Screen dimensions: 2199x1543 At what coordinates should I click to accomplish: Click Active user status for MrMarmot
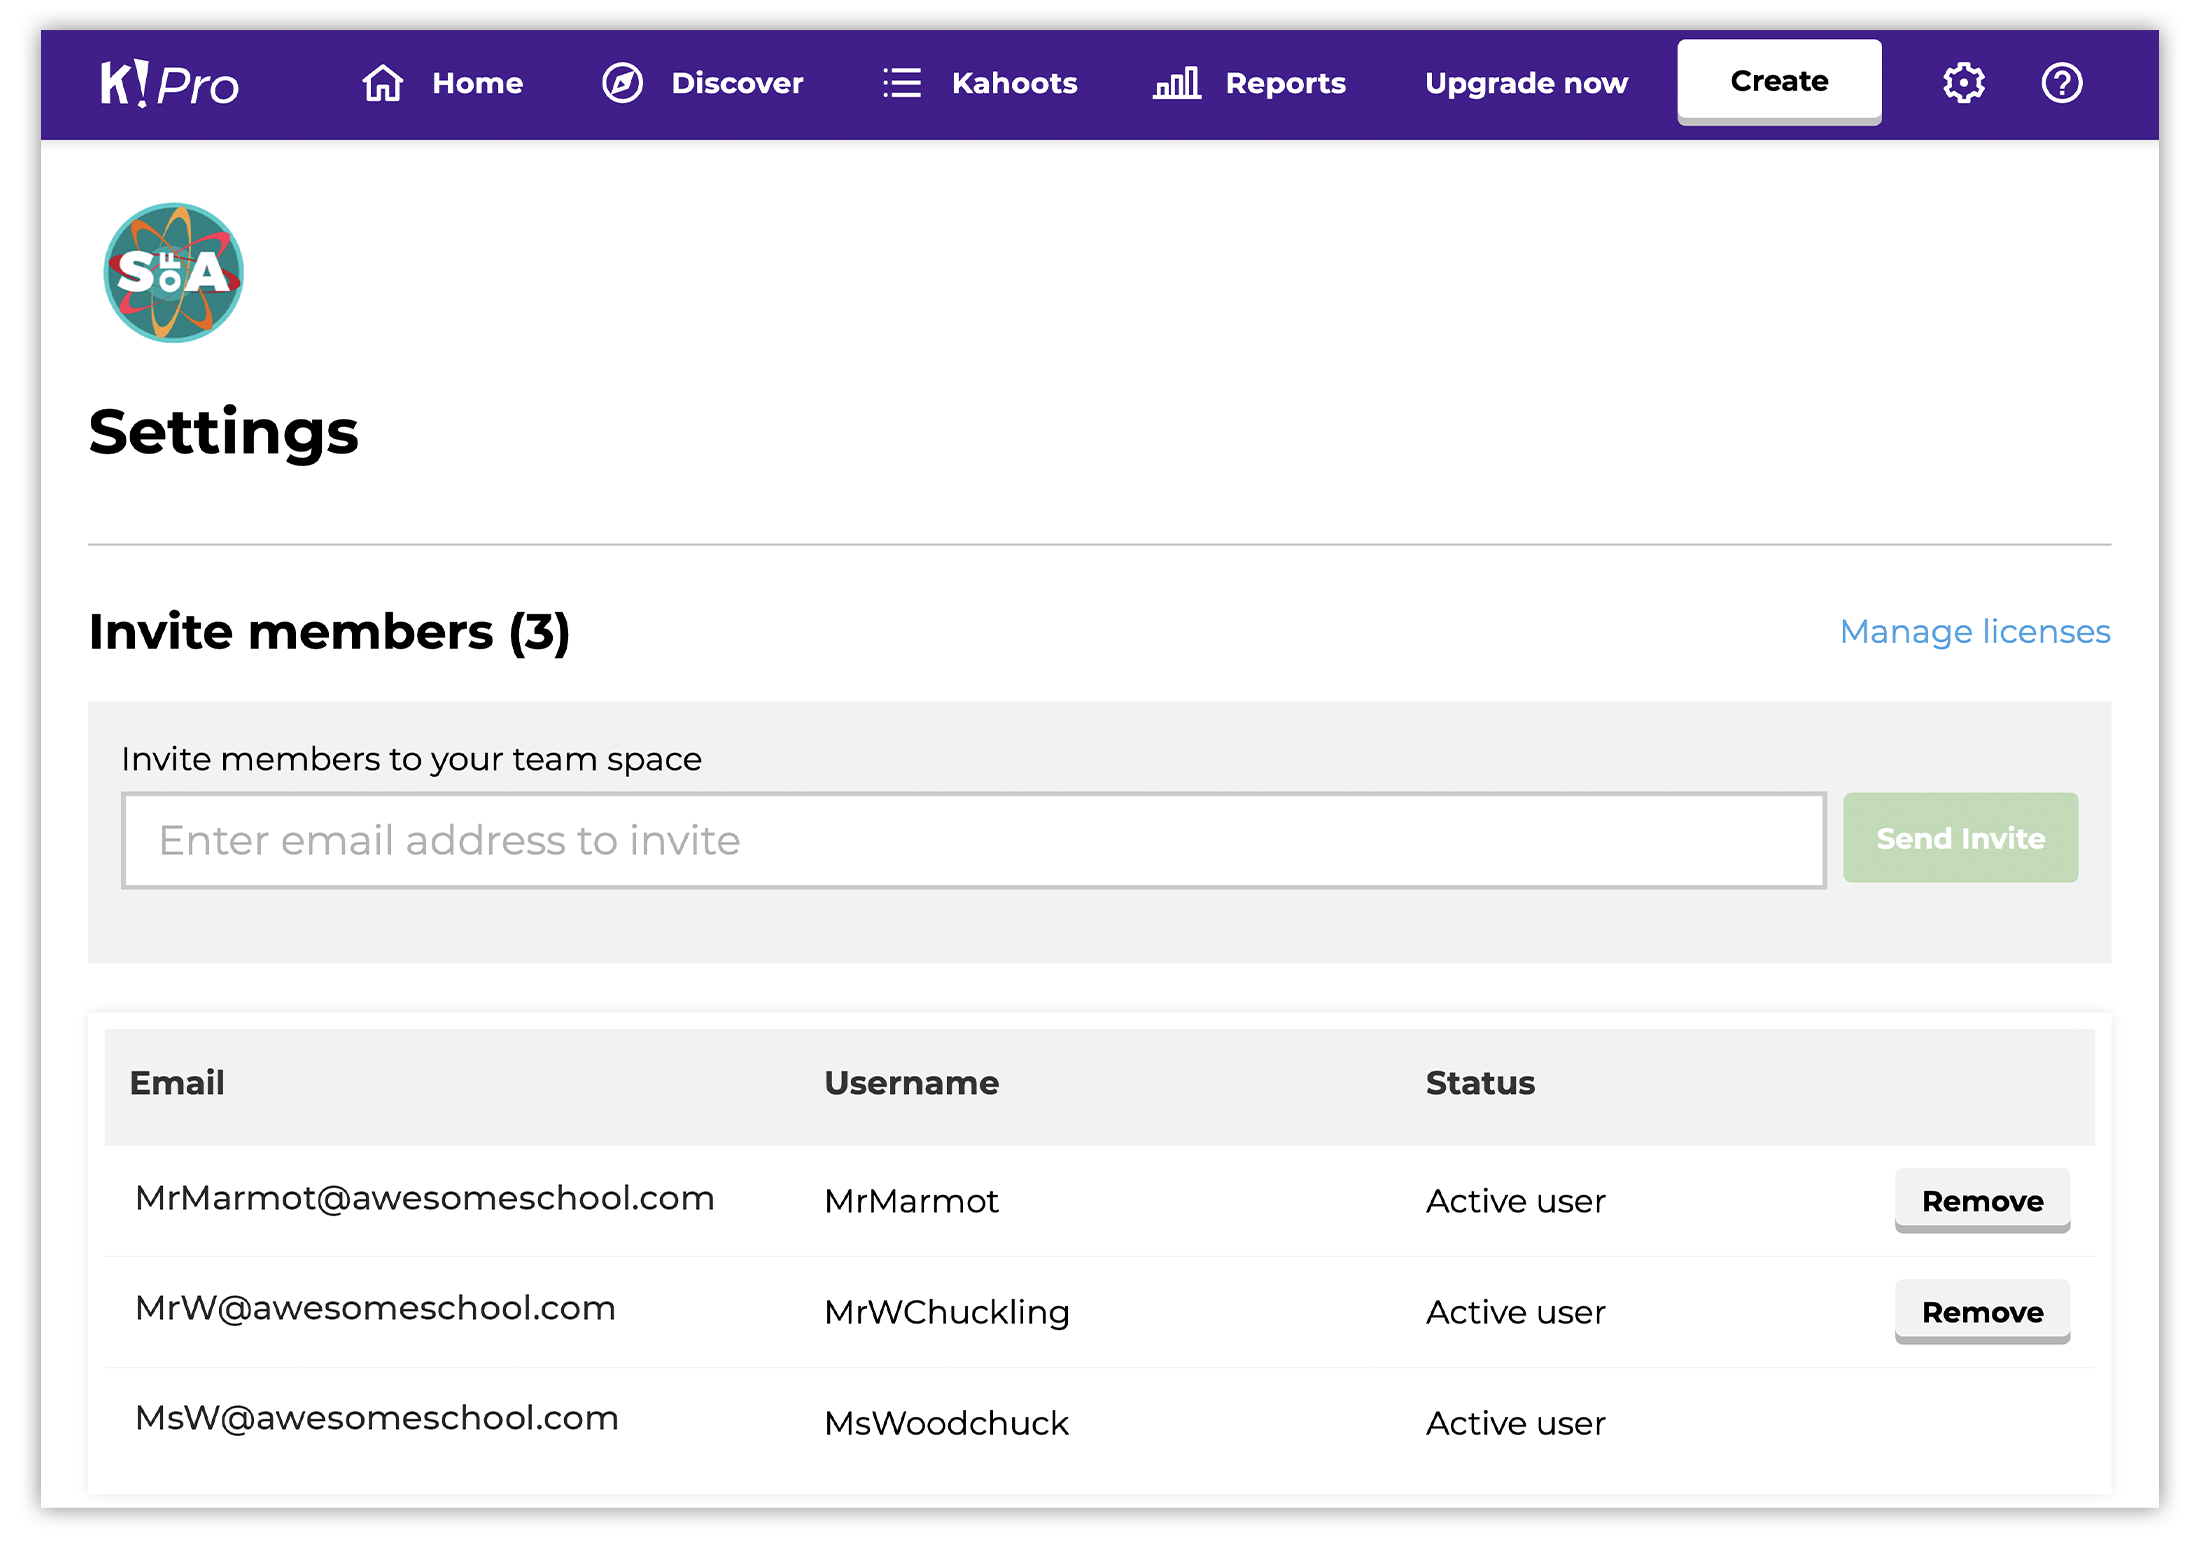point(1515,1201)
